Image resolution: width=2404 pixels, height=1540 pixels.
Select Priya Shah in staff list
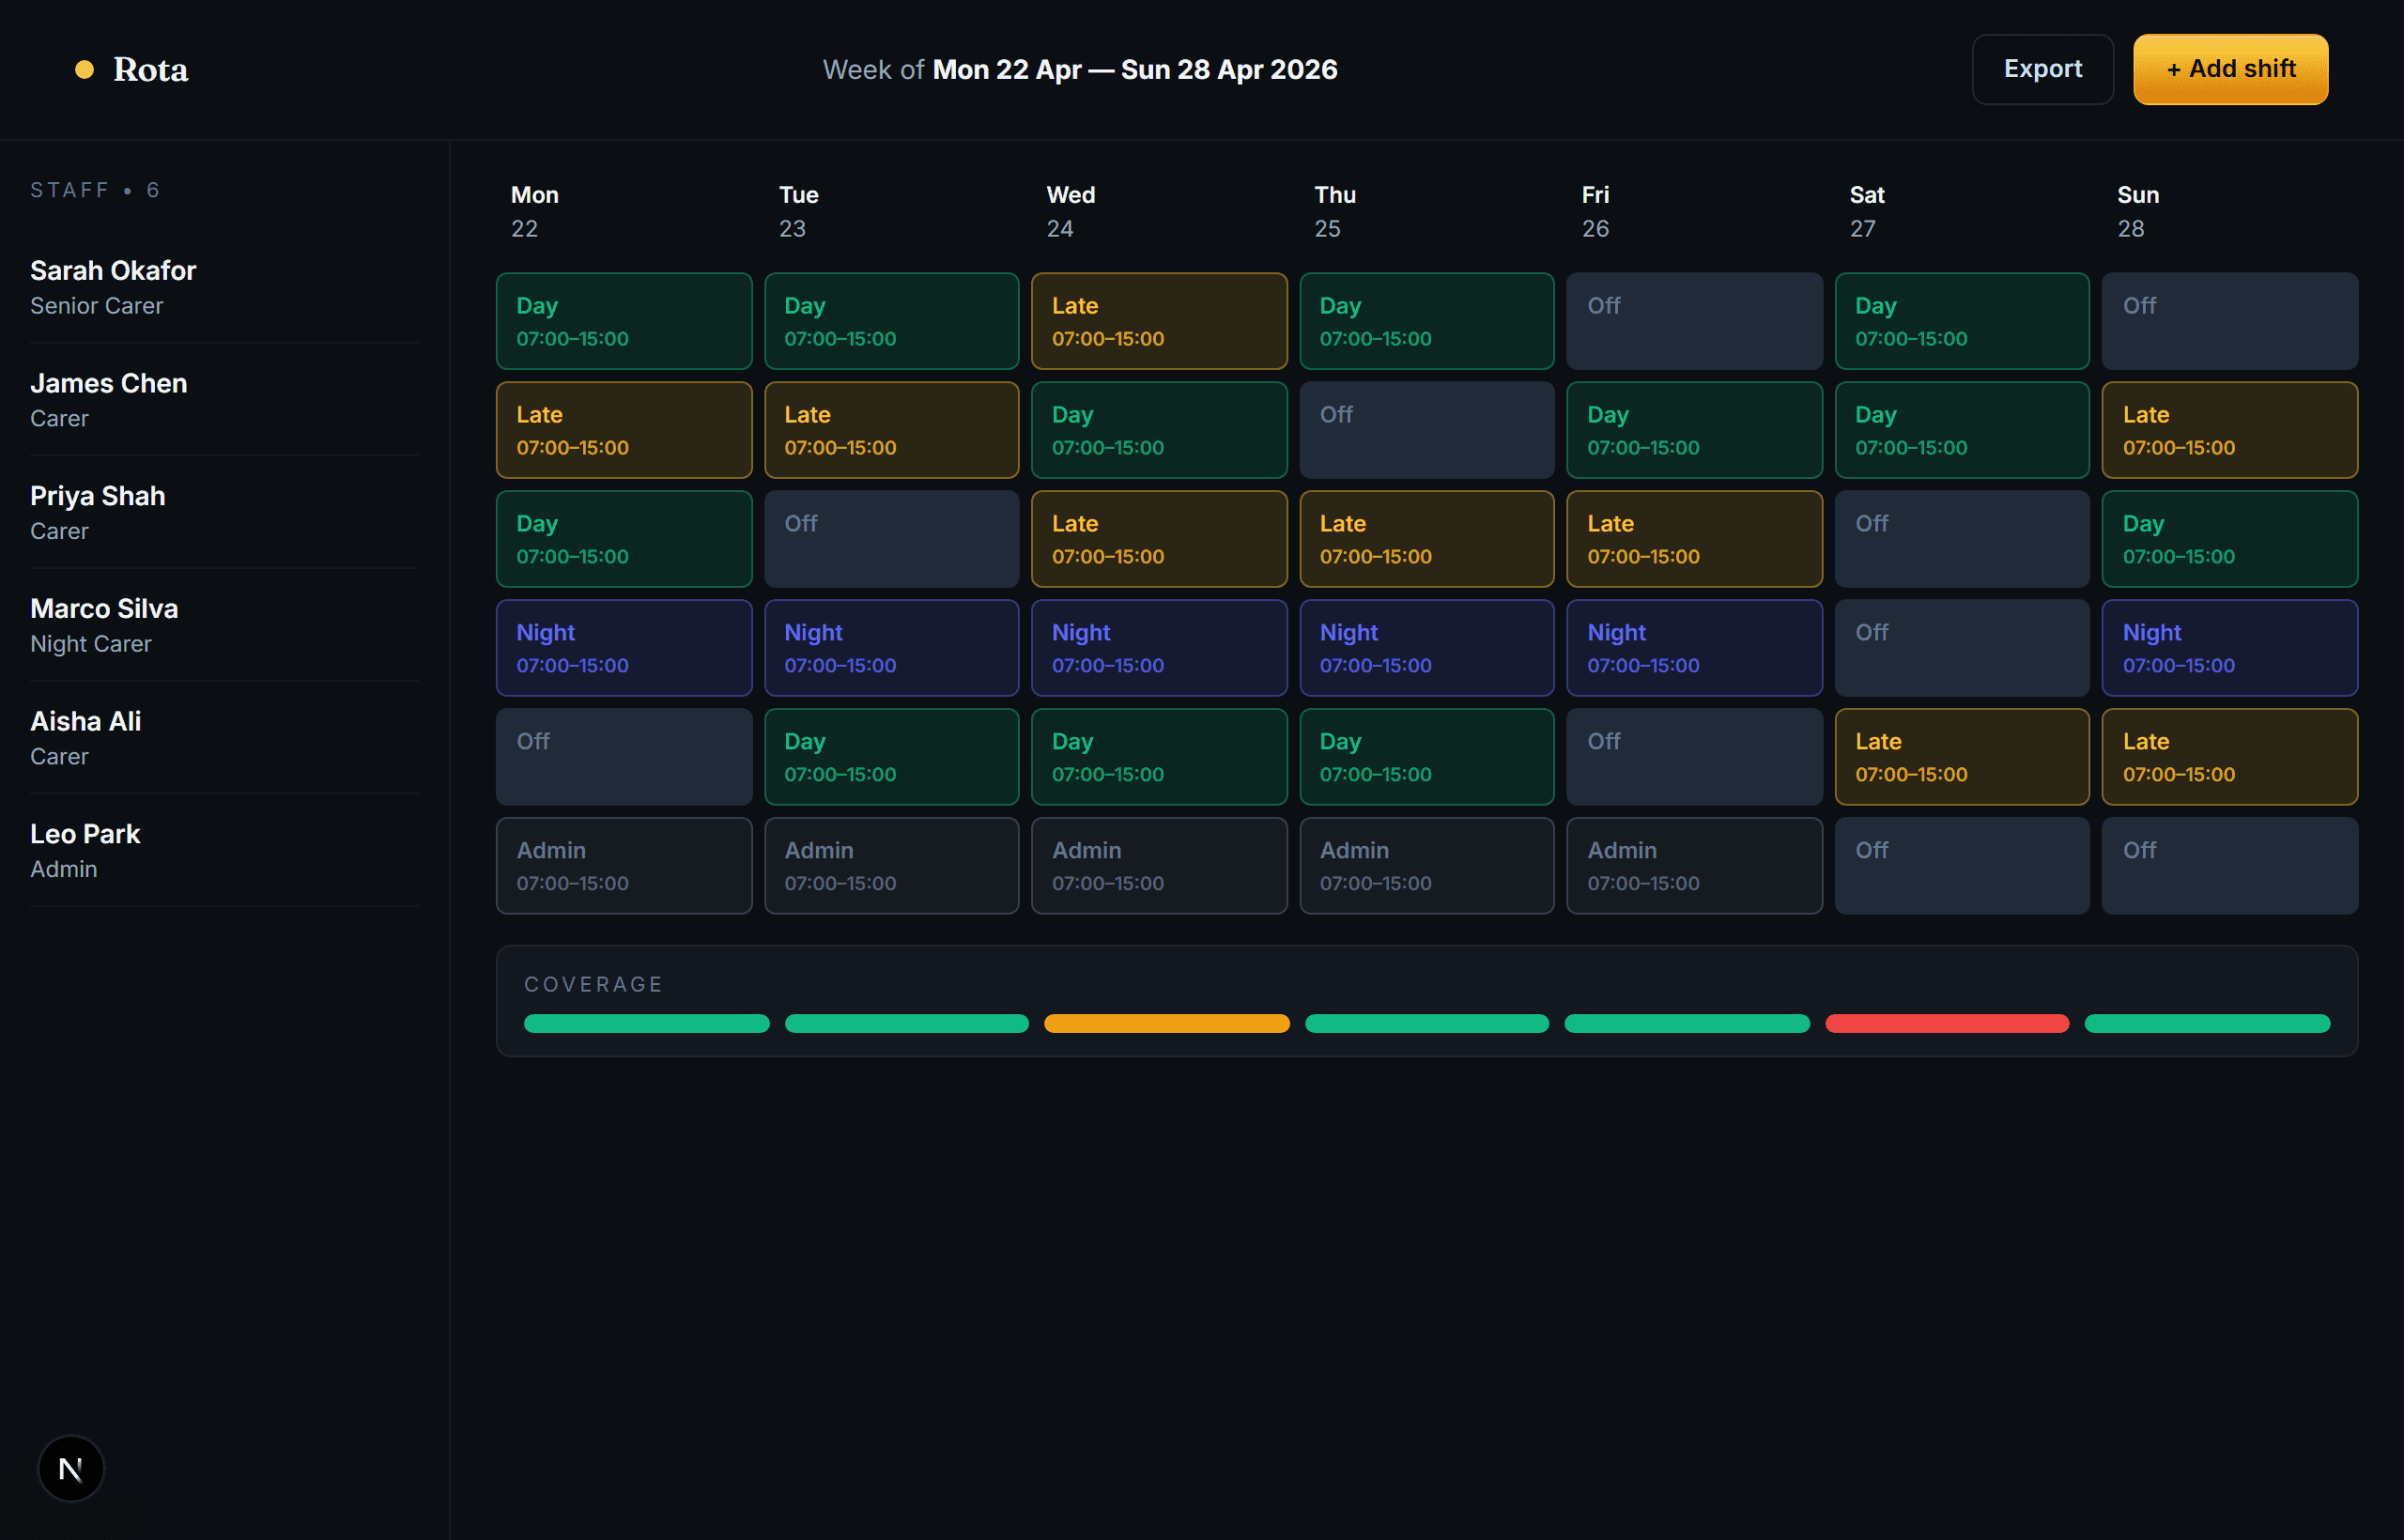224,512
